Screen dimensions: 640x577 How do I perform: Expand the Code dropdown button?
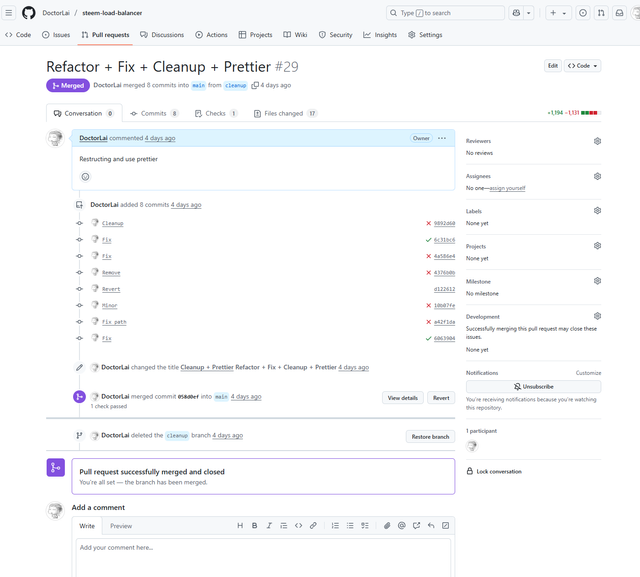[x=582, y=66]
